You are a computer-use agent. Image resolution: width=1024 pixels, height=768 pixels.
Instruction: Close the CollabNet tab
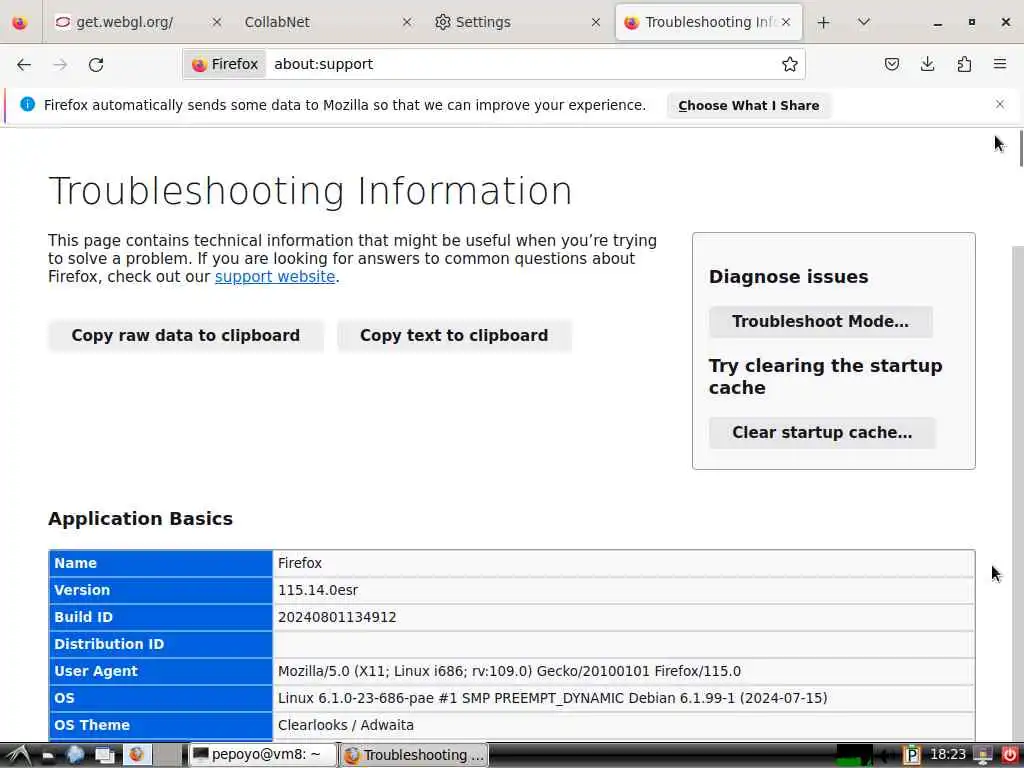tap(407, 22)
